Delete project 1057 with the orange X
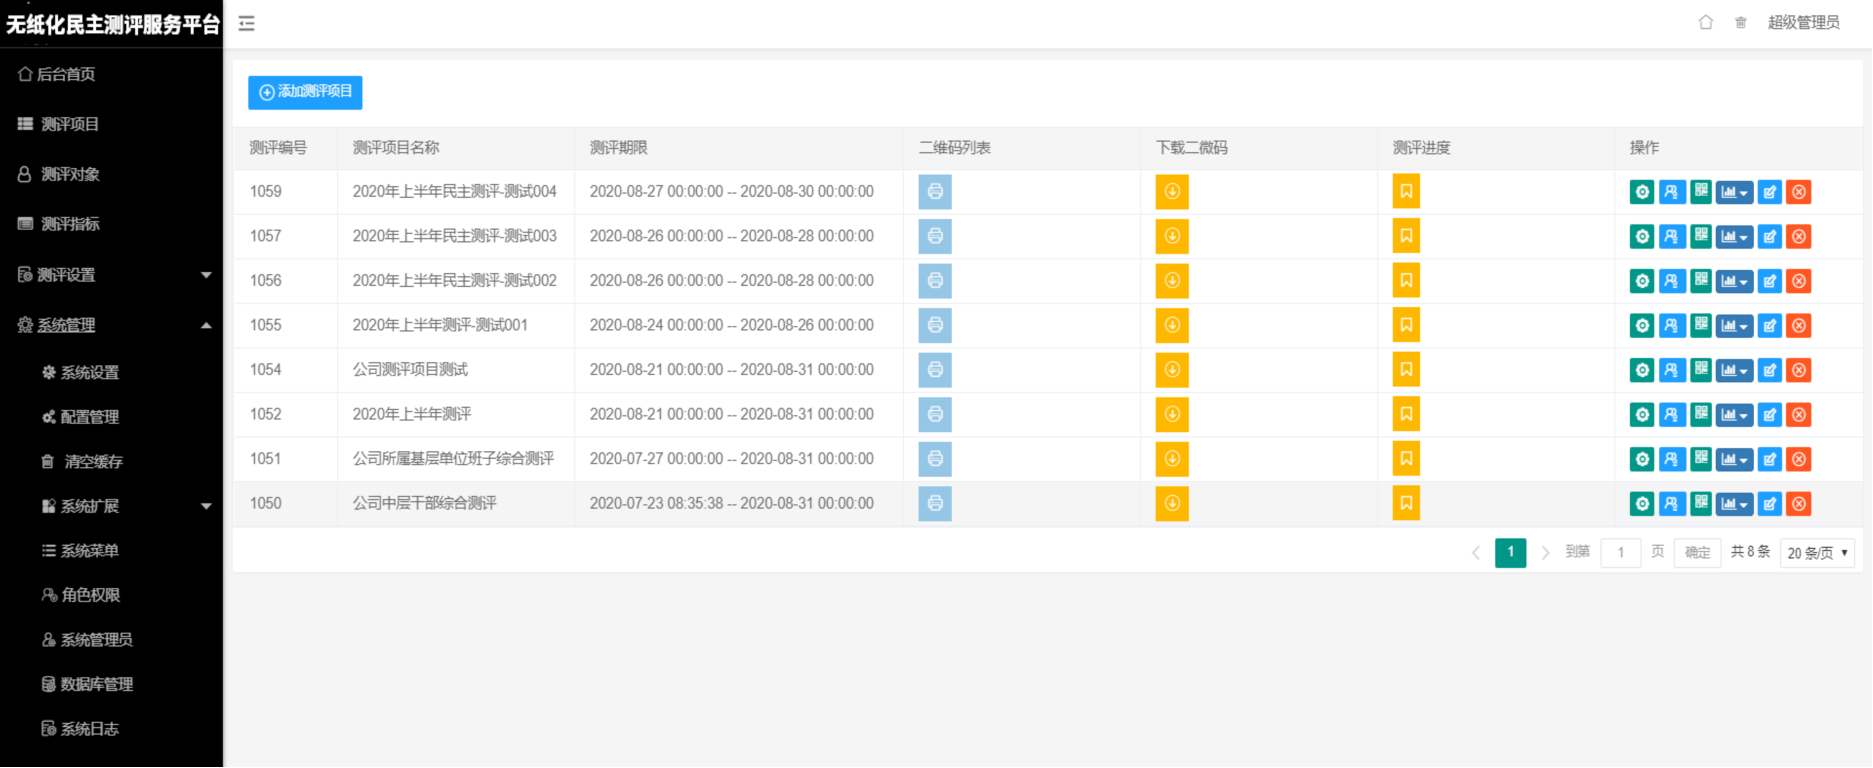The height and width of the screenshot is (768, 1873). pos(1799,237)
